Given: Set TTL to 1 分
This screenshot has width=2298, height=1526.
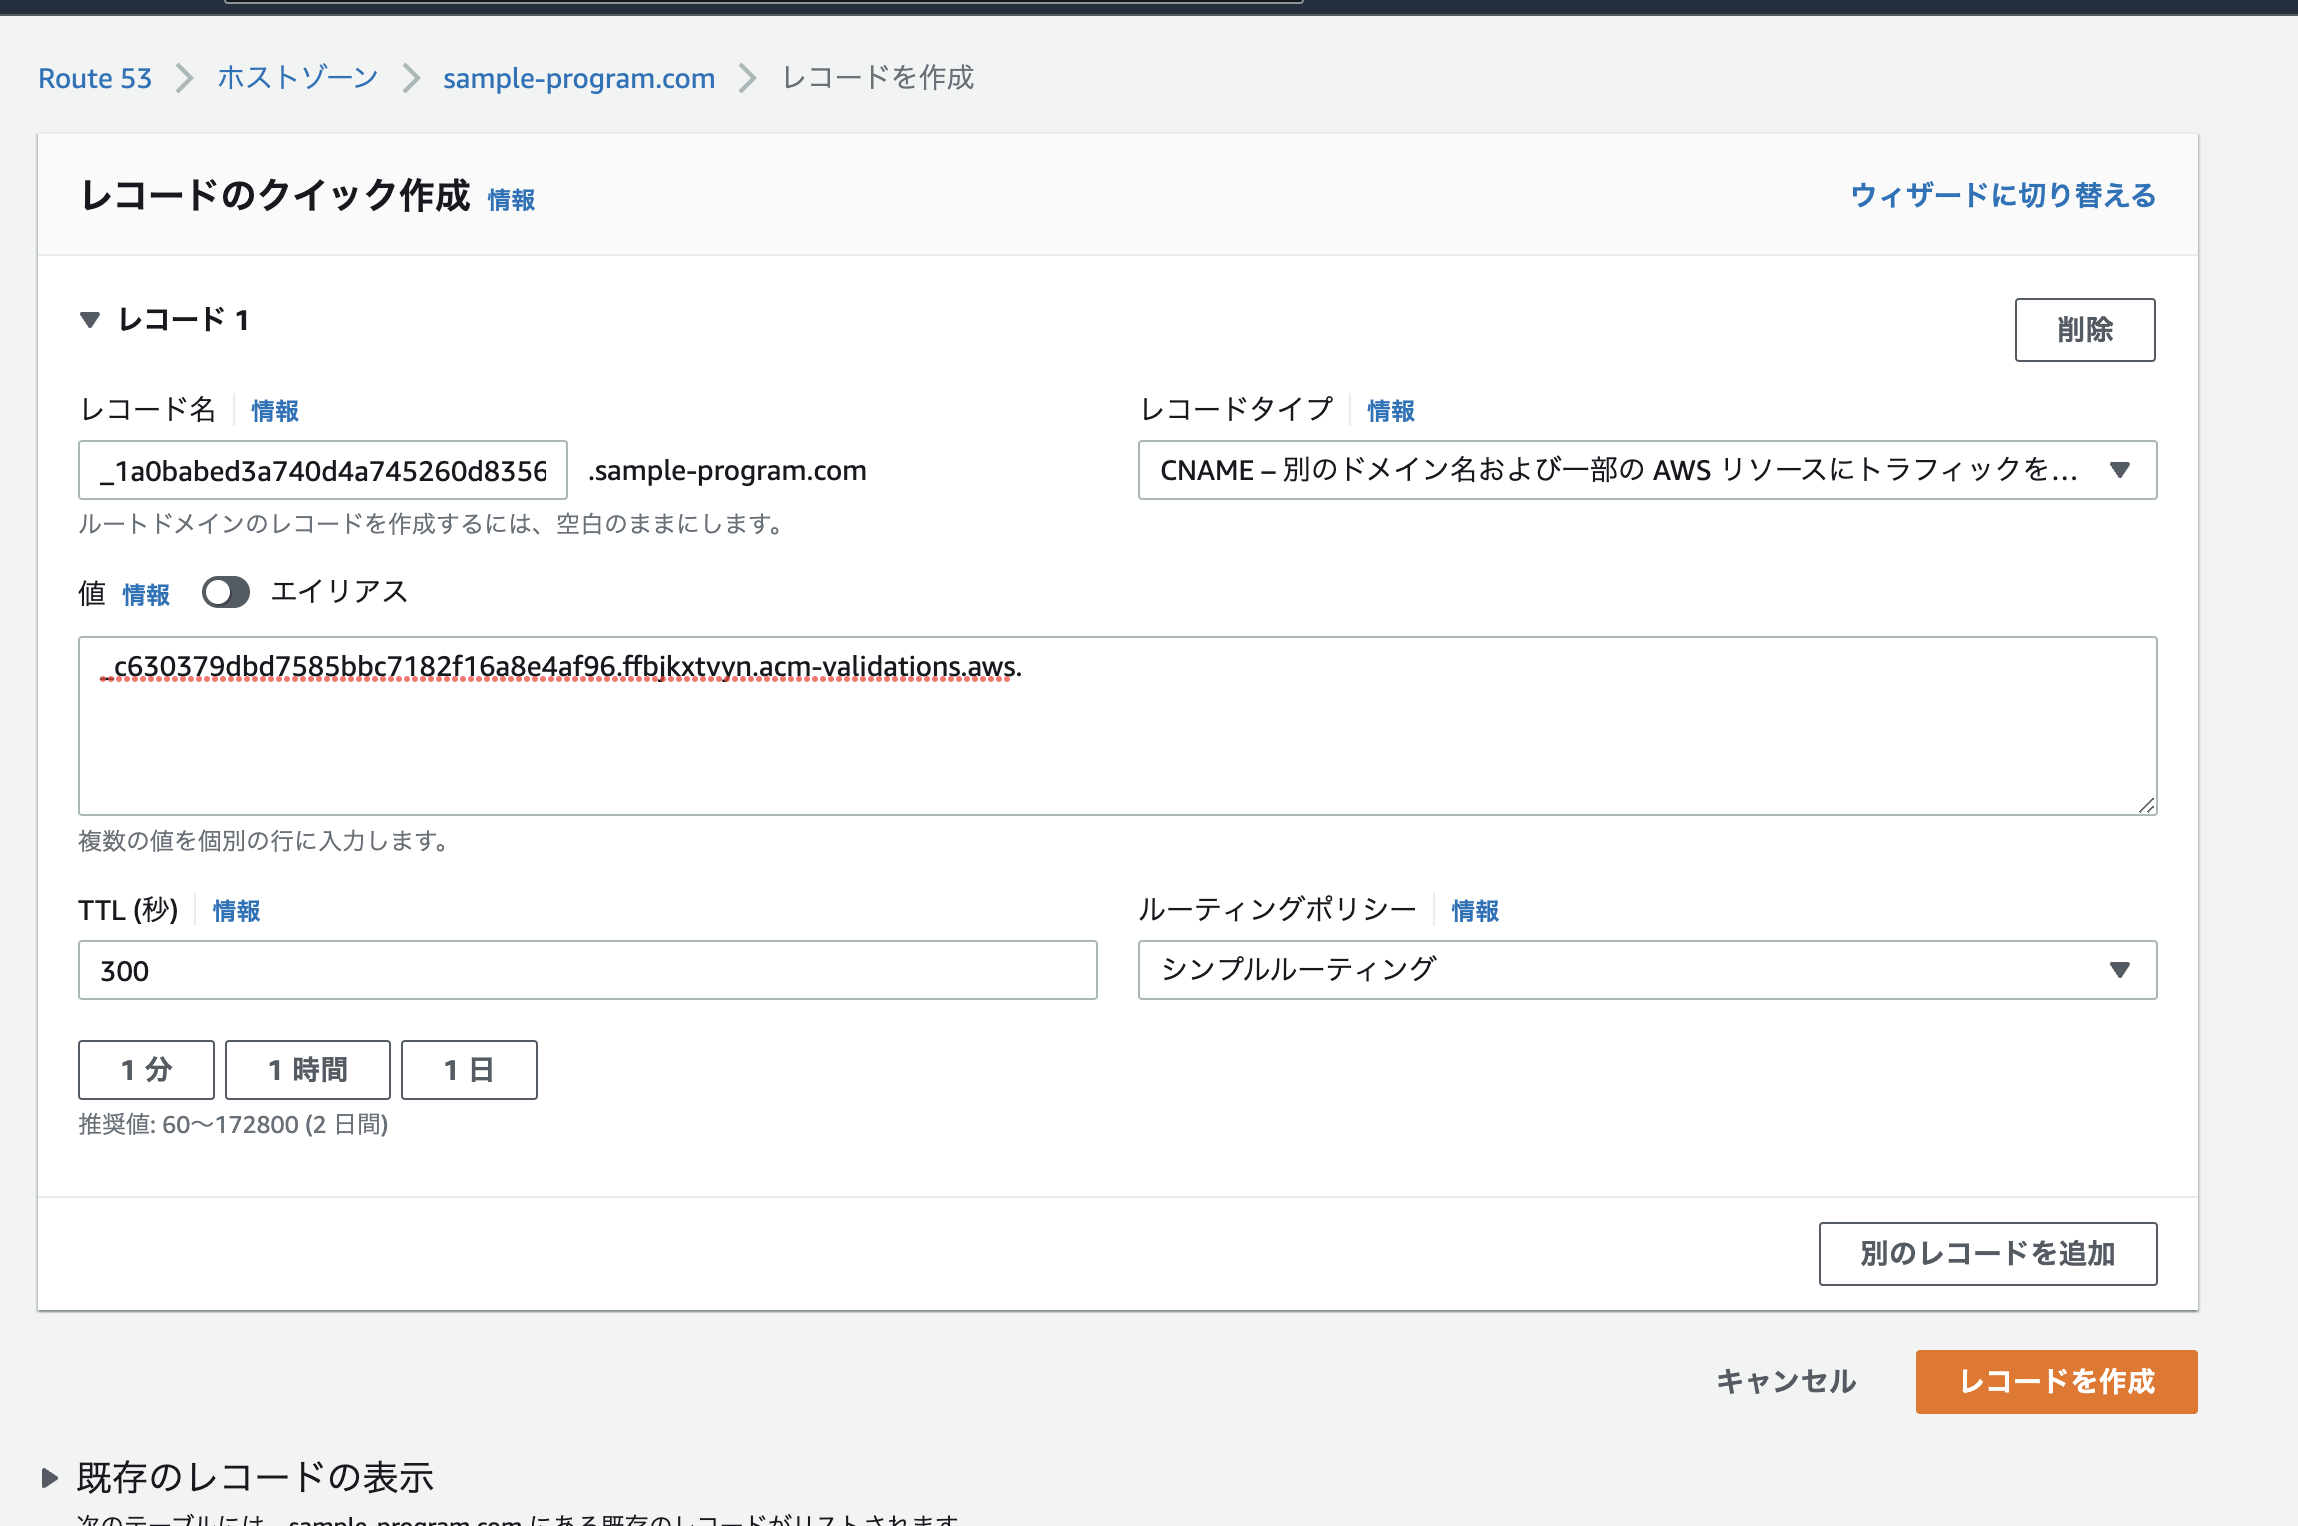Looking at the screenshot, I should [146, 1070].
